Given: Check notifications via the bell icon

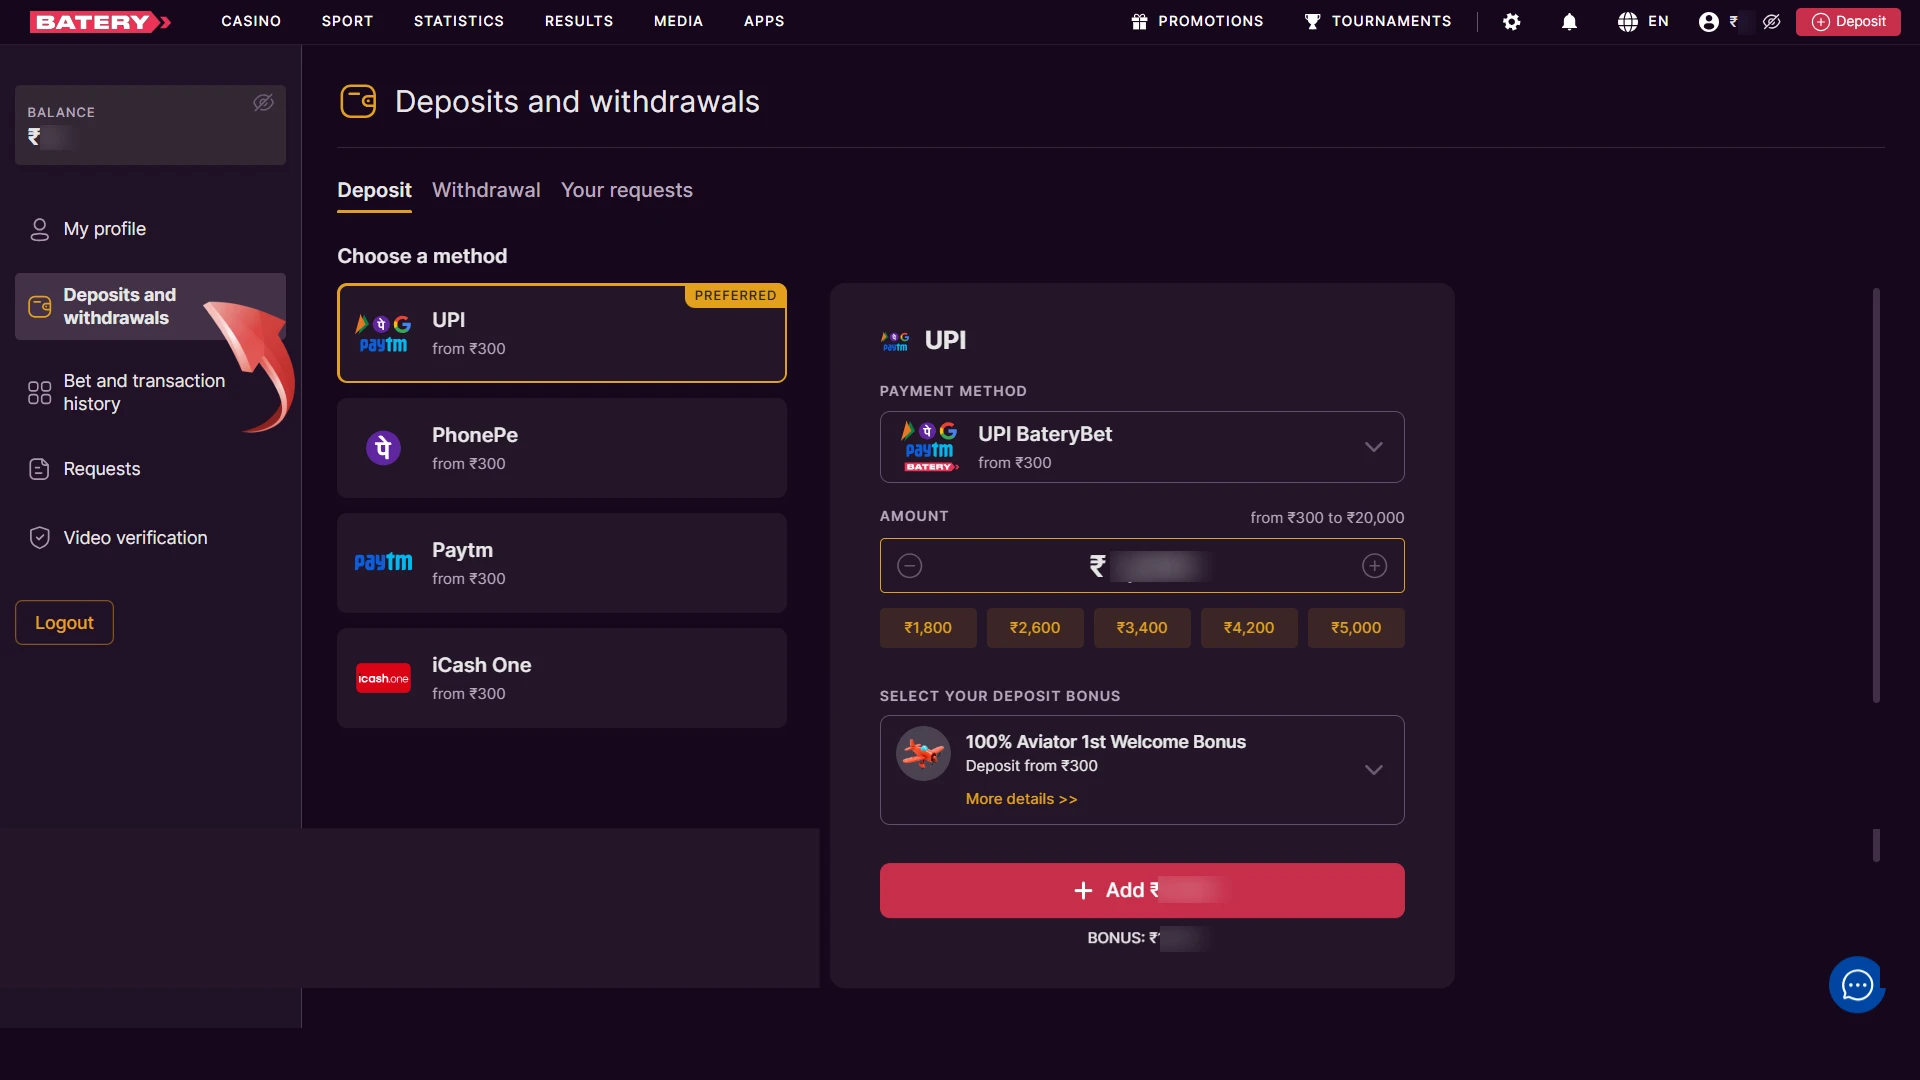Looking at the screenshot, I should click(1569, 21).
